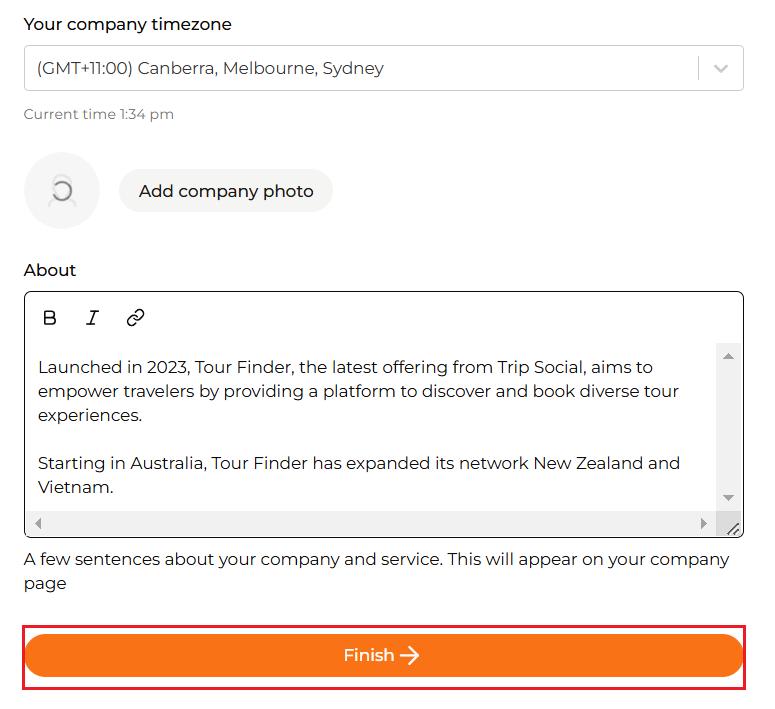This screenshot has width=775, height=709.
Task: Apply bold formatting in About editor
Action: [49, 317]
